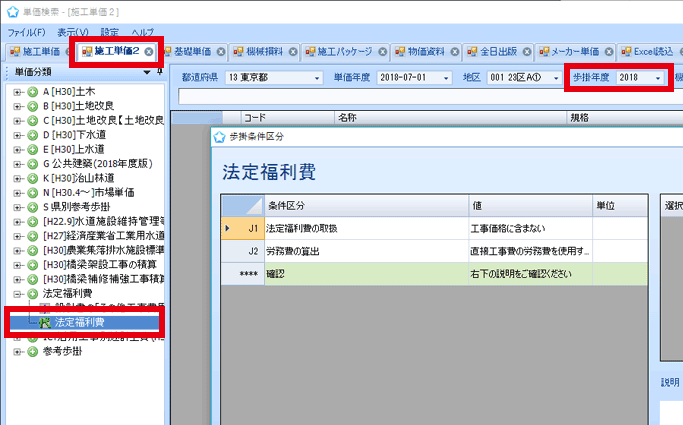Click 直接工事の労務費を使用 value cell in J2 row
The height and width of the screenshot is (425, 683).
[529, 250]
